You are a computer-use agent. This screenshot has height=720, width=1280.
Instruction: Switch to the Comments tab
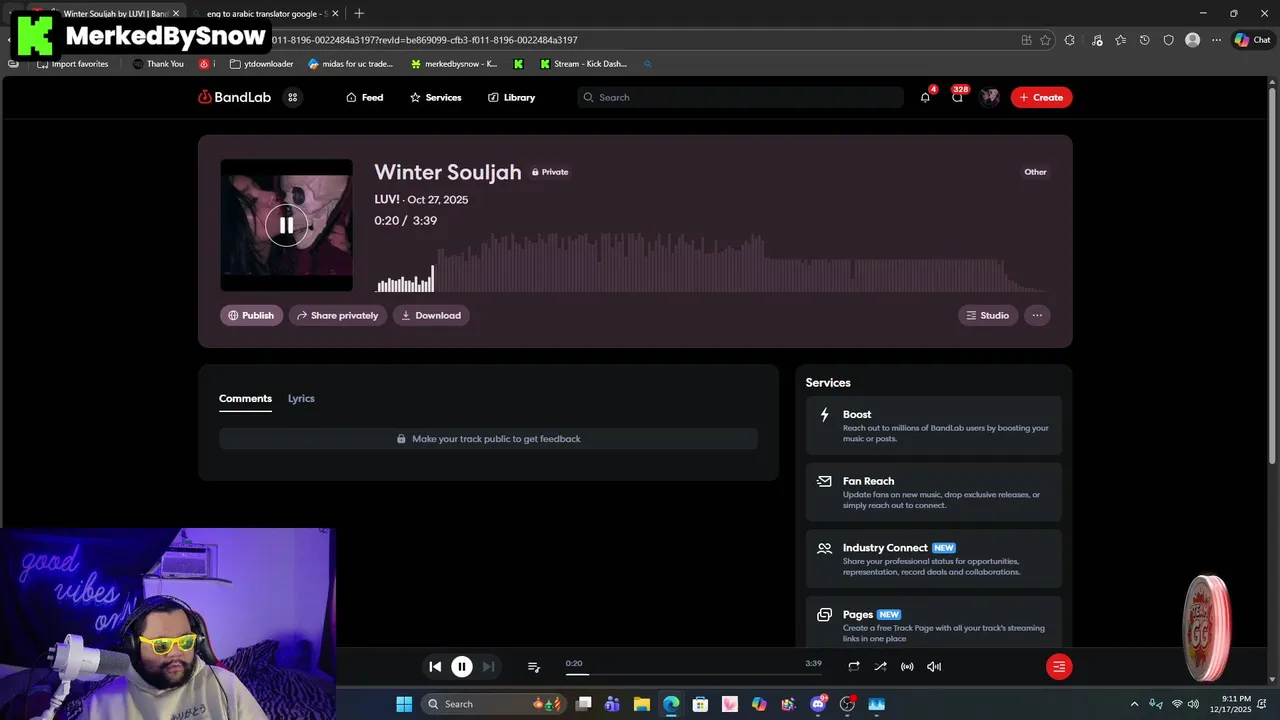245,398
